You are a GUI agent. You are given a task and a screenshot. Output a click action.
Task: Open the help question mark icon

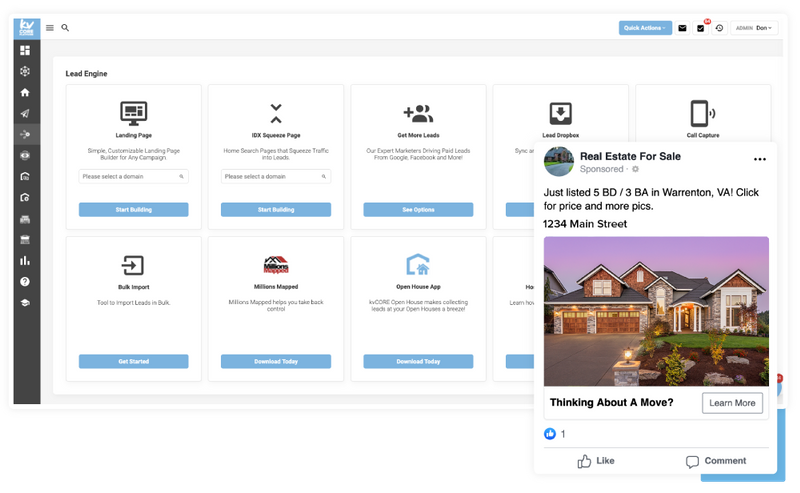(25, 282)
